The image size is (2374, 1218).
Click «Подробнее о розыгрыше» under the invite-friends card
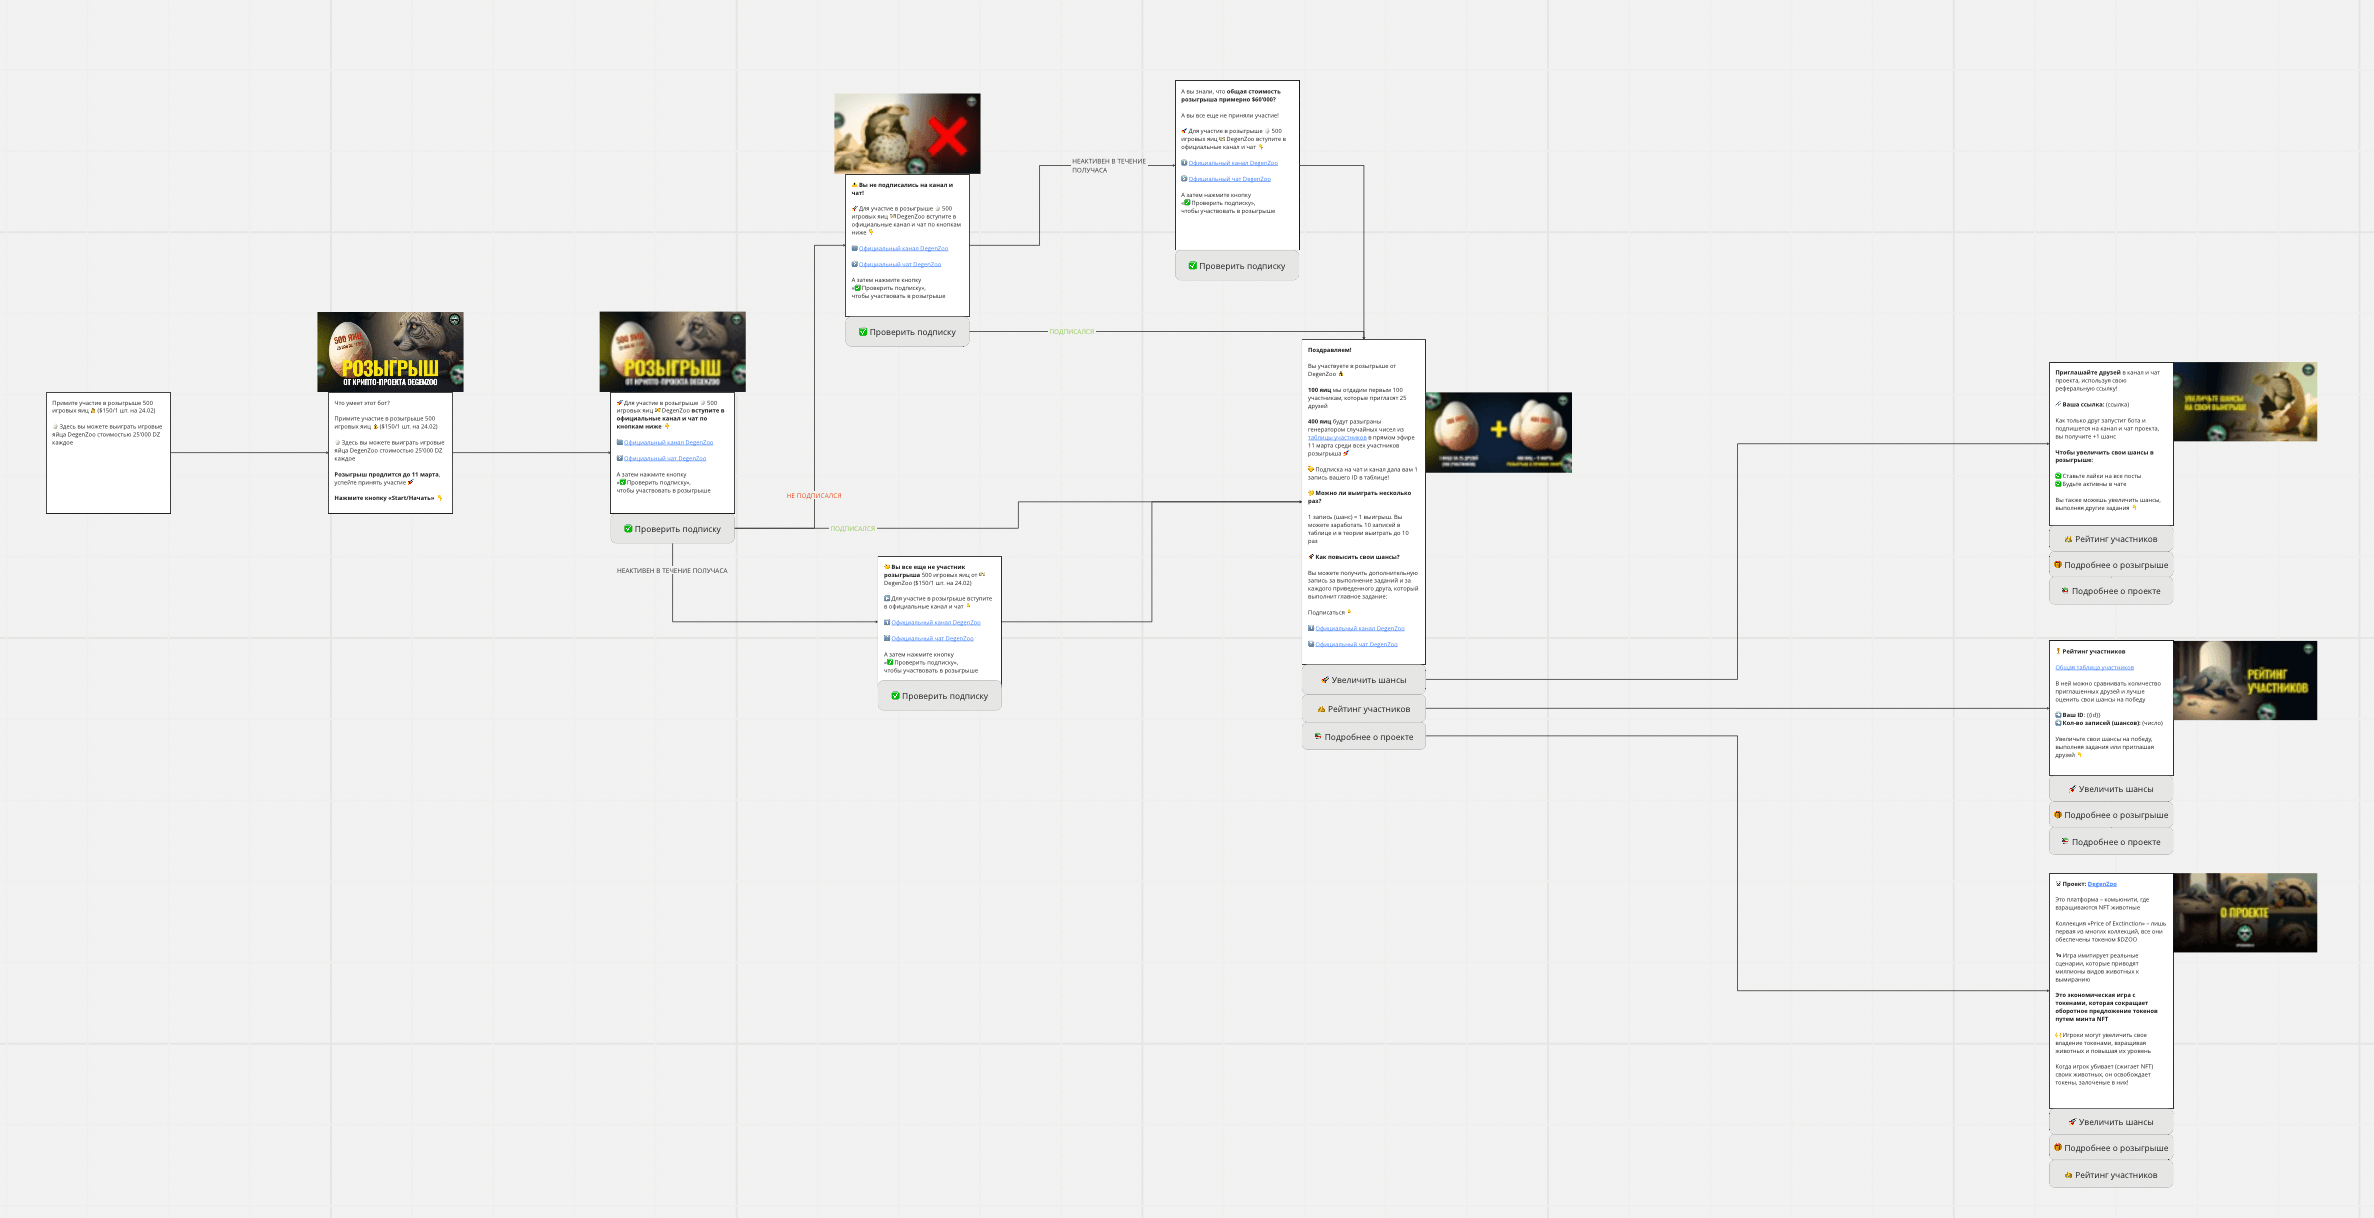(x=2111, y=565)
